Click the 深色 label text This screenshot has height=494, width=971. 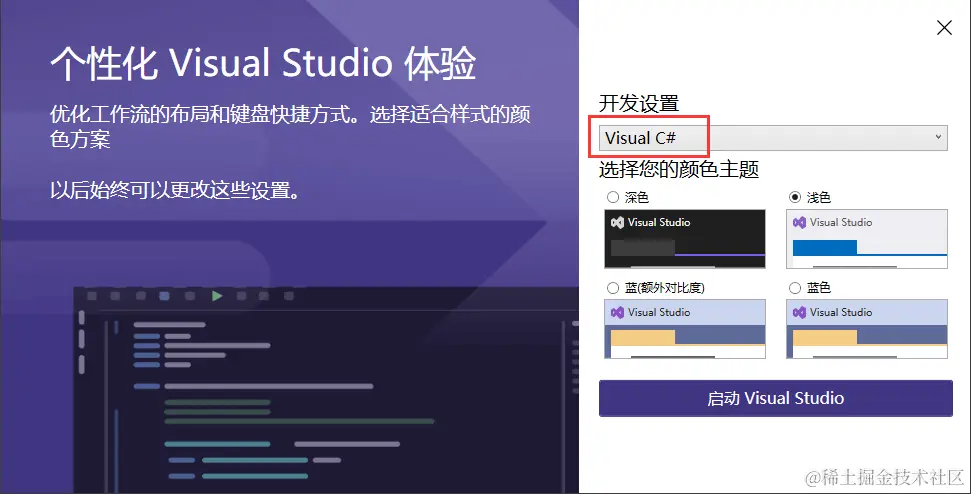pyautogui.click(x=637, y=197)
